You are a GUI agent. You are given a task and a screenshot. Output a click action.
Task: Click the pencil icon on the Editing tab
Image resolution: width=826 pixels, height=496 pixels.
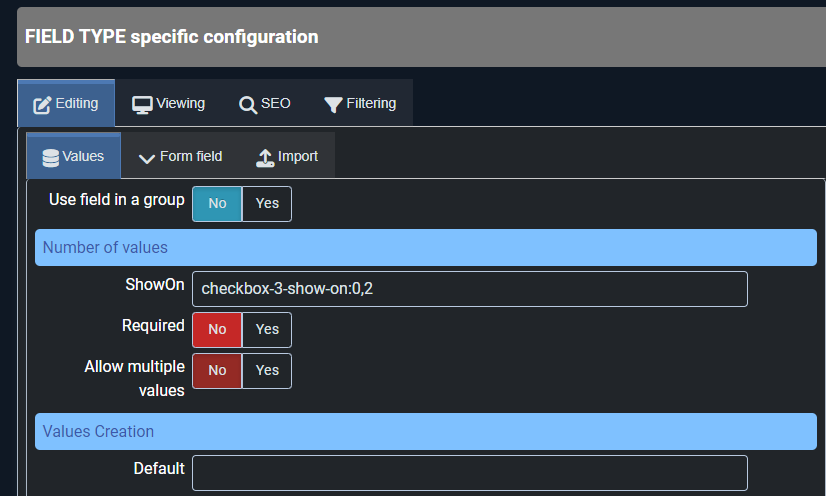[42, 104]
